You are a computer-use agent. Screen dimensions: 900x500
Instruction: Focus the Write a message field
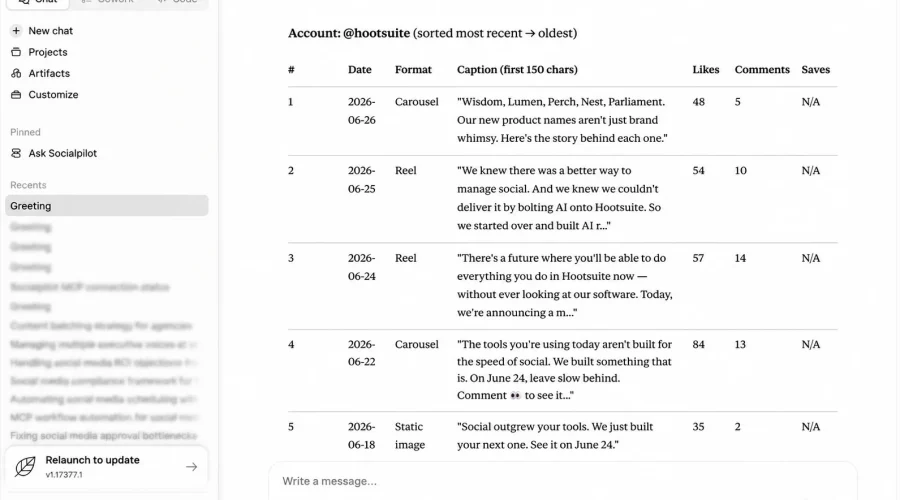(x=562, y=481)
